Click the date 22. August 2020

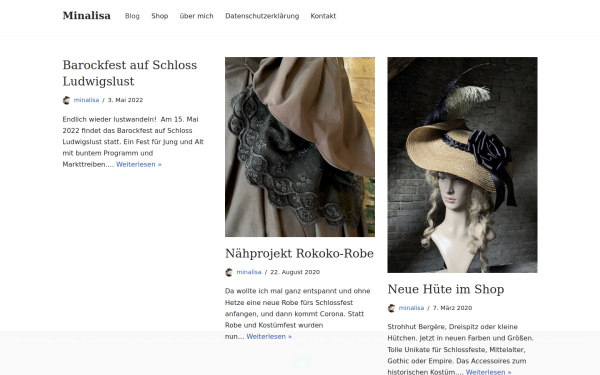[x=295, y=272]
